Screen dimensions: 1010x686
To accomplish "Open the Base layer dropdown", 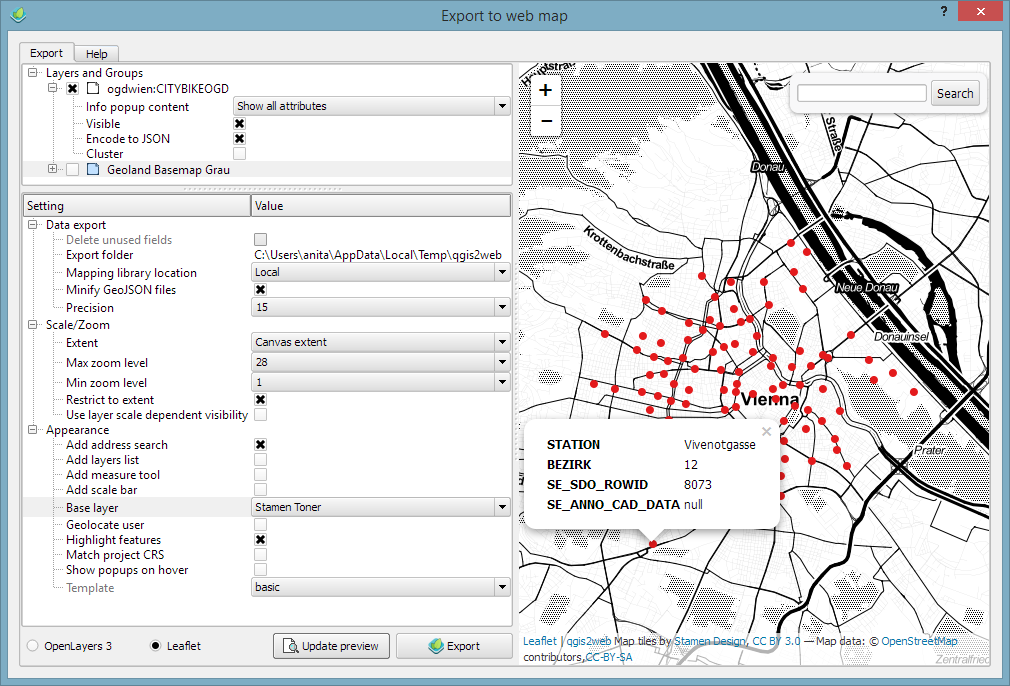I will pyautogui.click(x=380, y=508).
